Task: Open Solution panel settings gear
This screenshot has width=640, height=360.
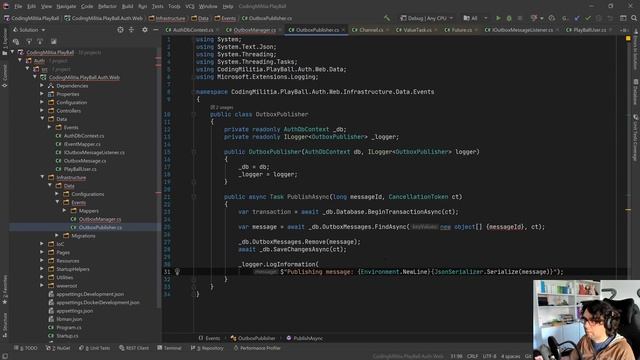Action: point(144,30)
